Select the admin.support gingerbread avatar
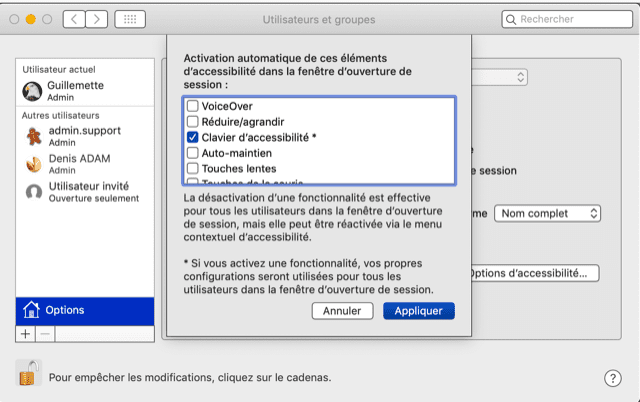 coord(33,136)
